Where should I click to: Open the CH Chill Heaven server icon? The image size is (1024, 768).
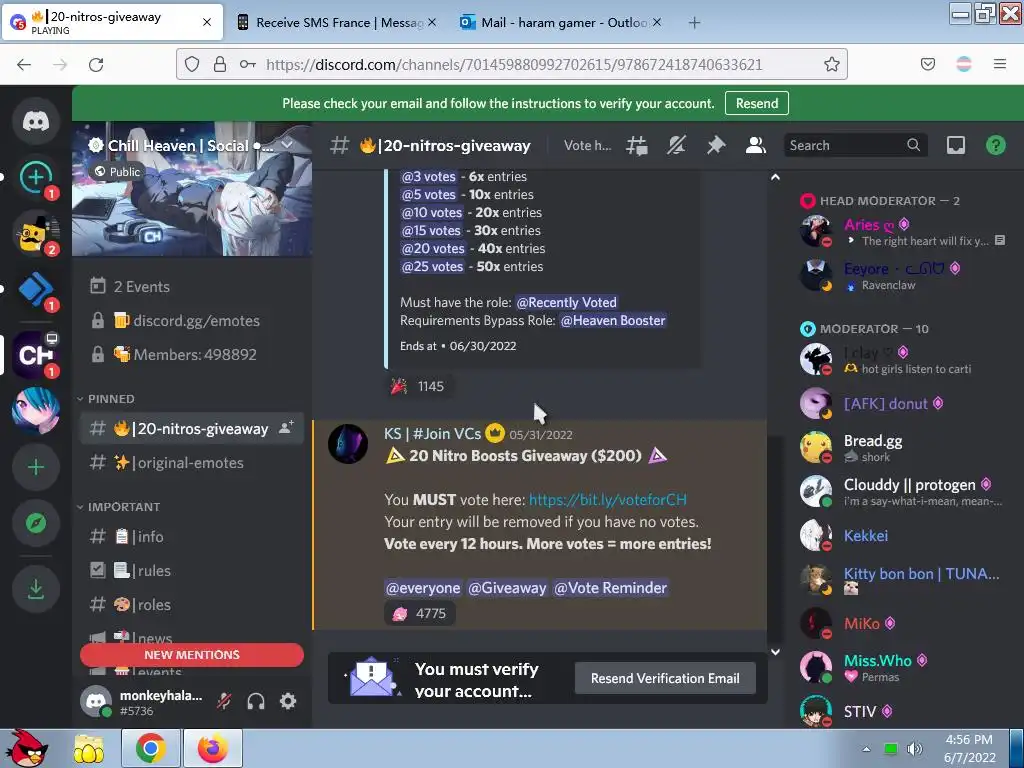36,355
